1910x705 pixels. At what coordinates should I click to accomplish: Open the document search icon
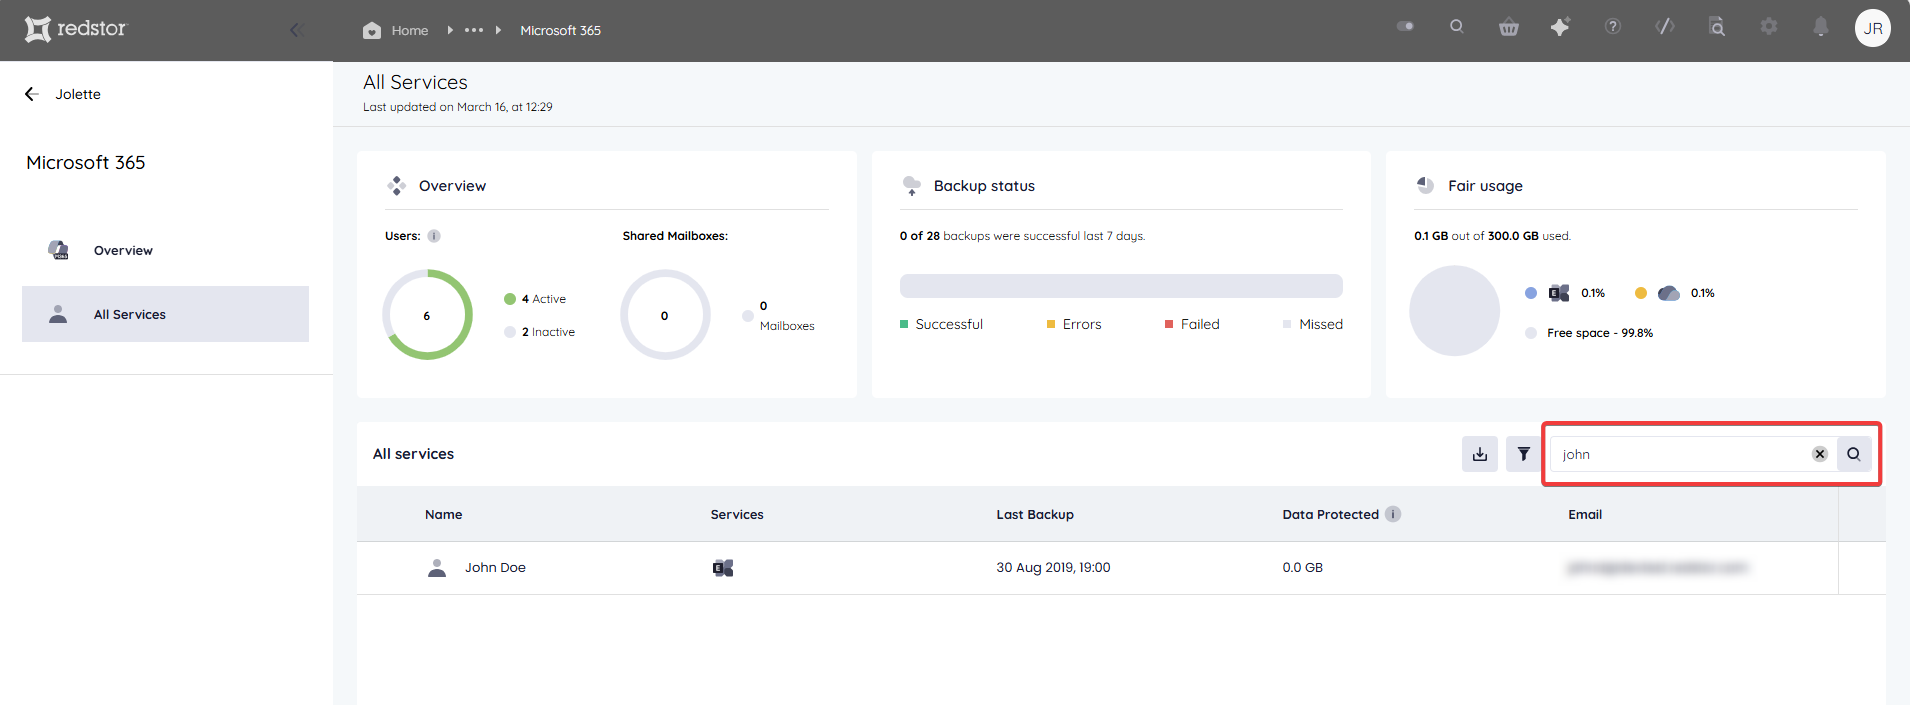(1717, 27)
